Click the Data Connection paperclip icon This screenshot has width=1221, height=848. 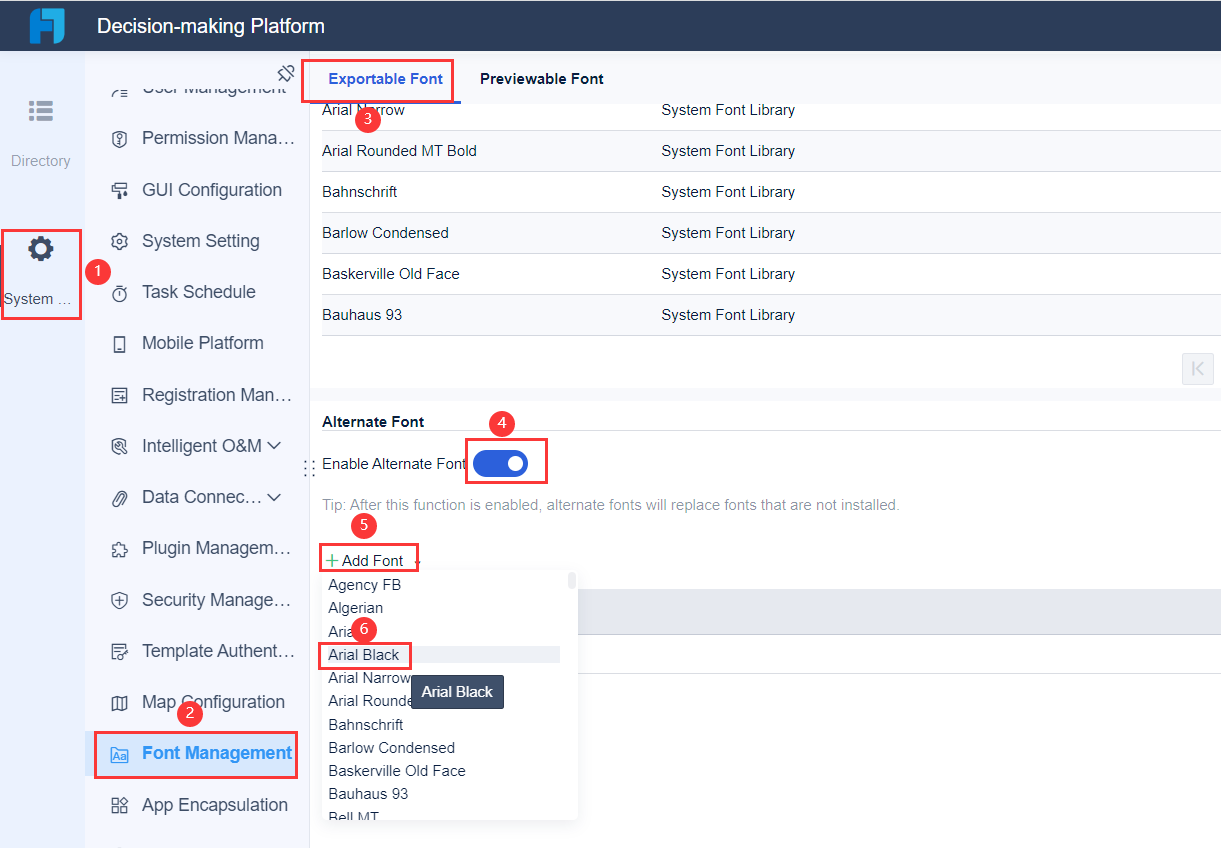[120, 498]
